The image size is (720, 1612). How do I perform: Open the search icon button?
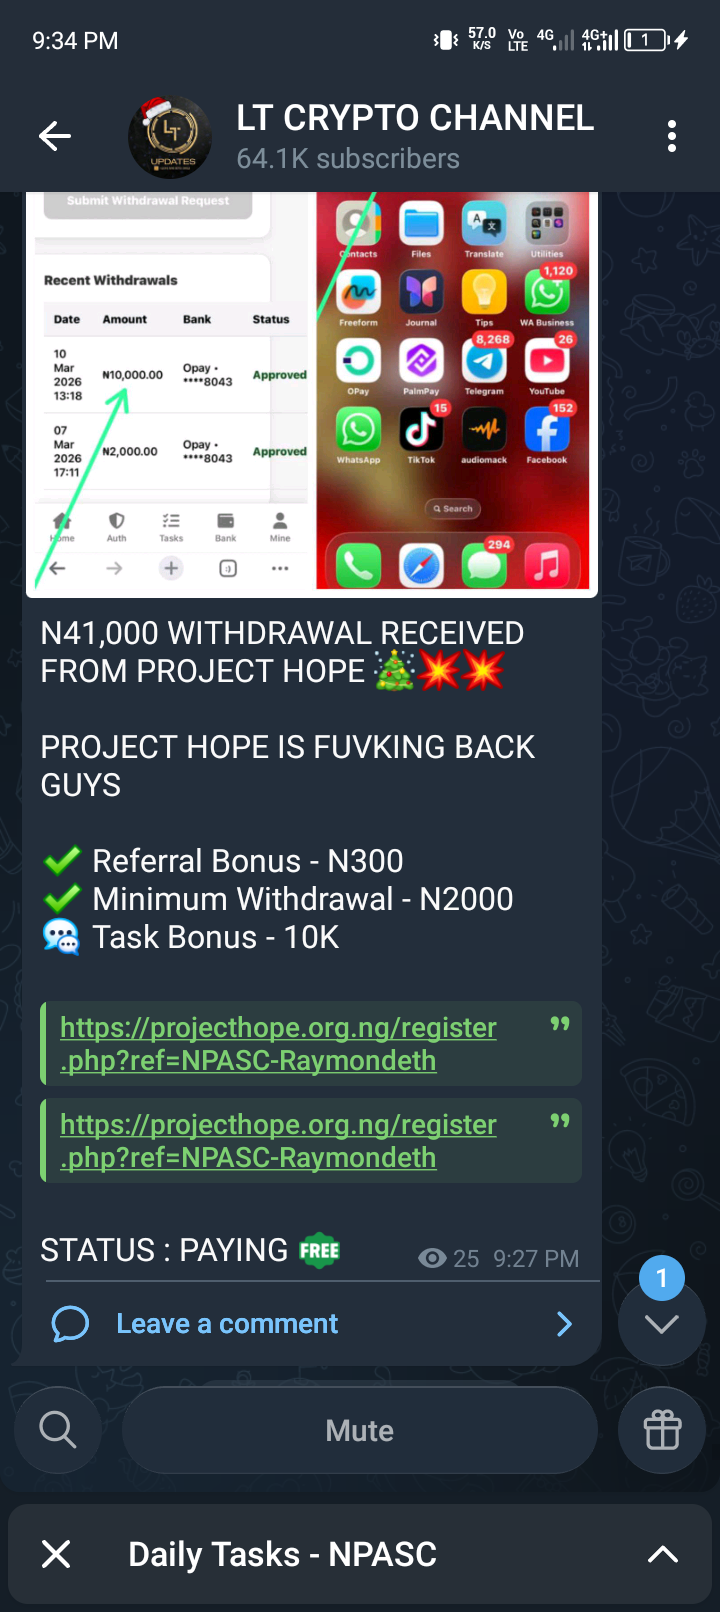coord(58,1430)
